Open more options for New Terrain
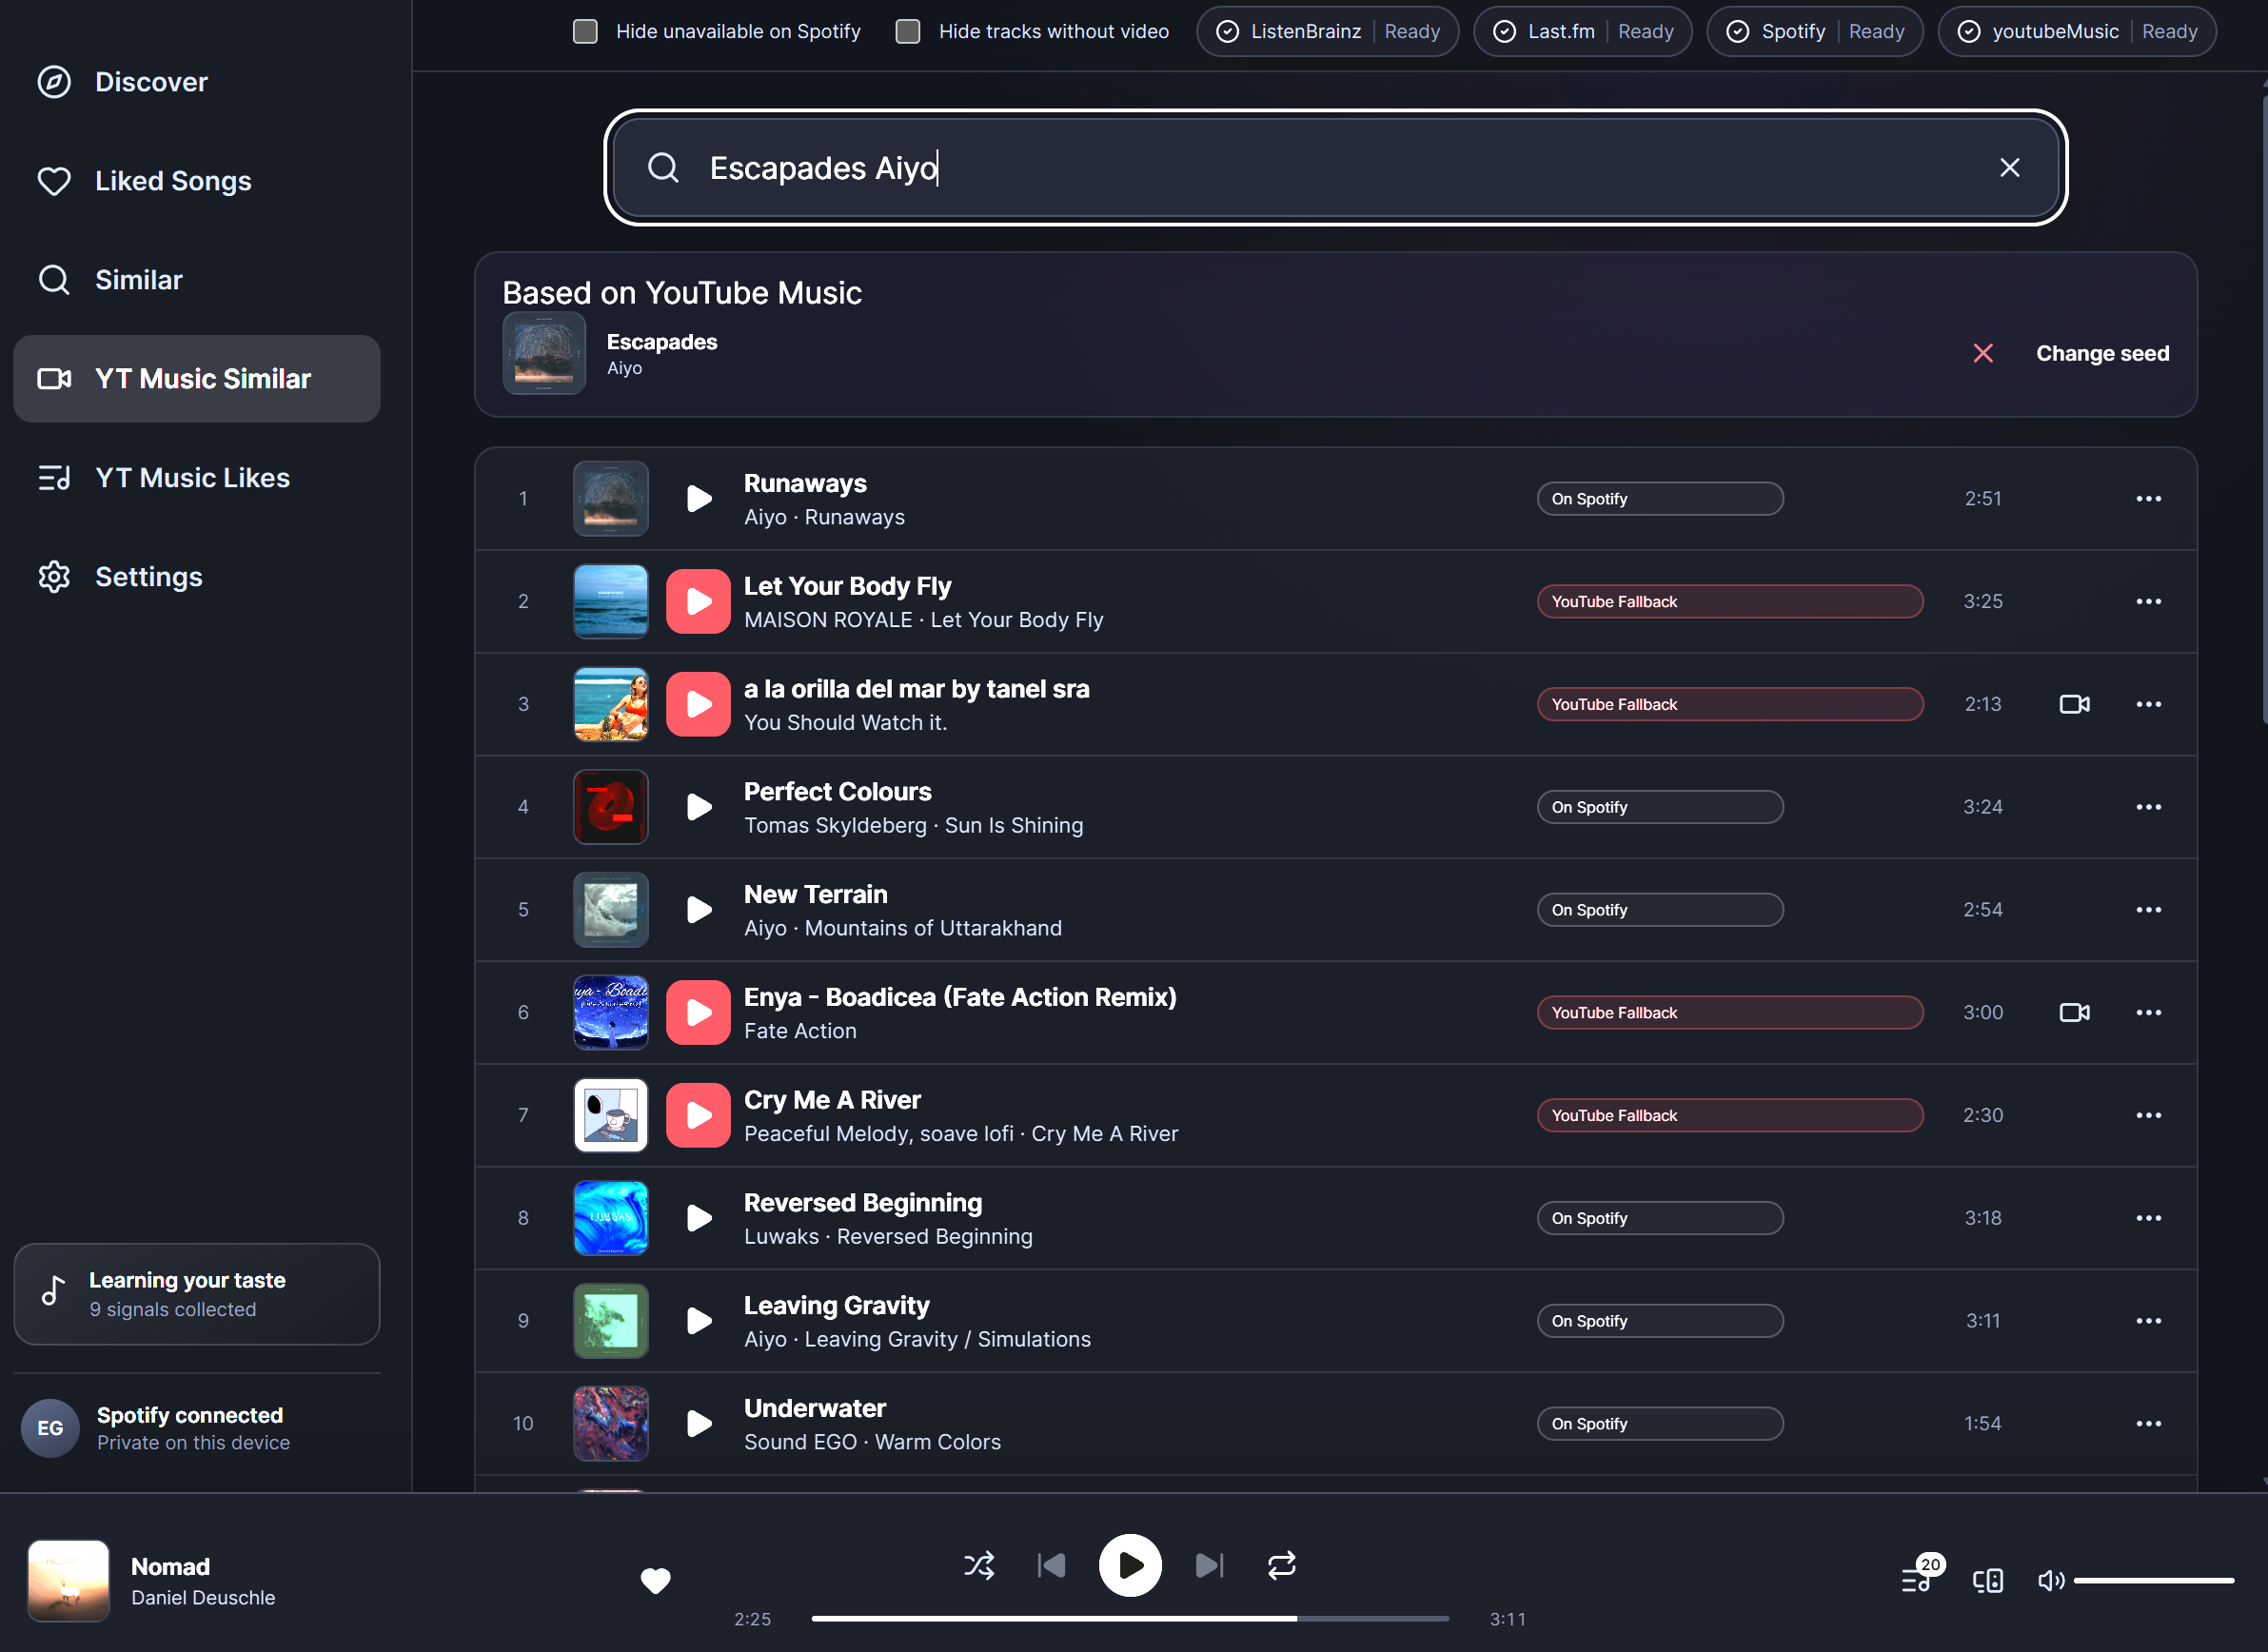2268x1652 pixels. [x=2149, y=910]
